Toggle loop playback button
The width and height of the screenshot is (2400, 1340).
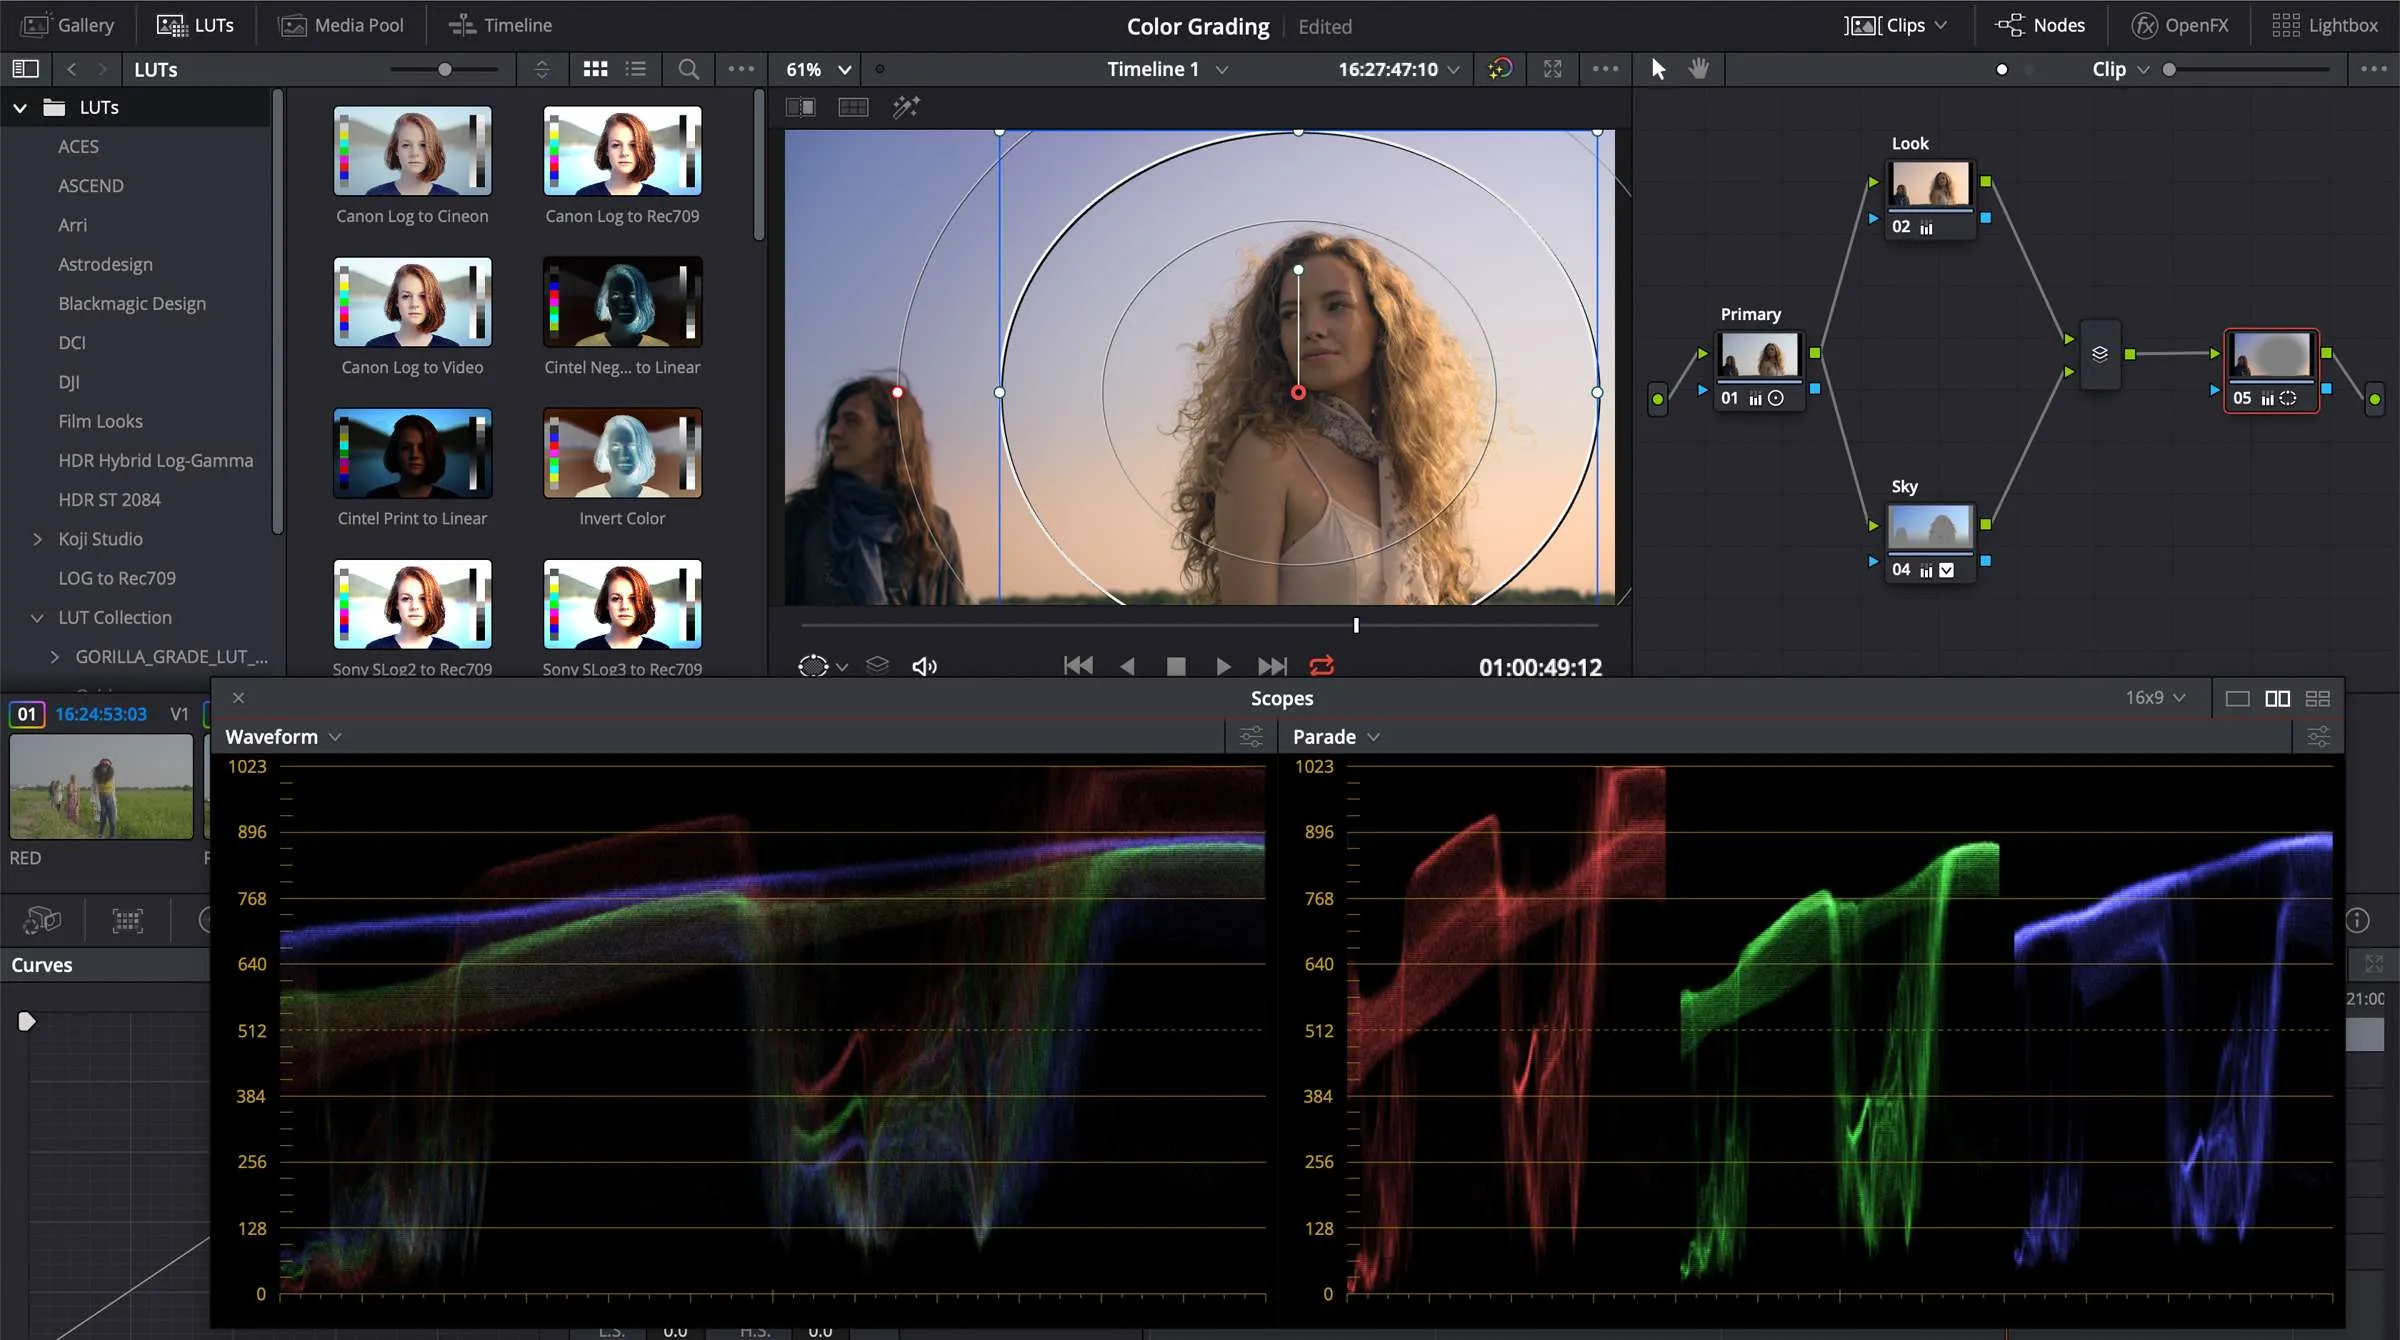tap(1322, 666)
